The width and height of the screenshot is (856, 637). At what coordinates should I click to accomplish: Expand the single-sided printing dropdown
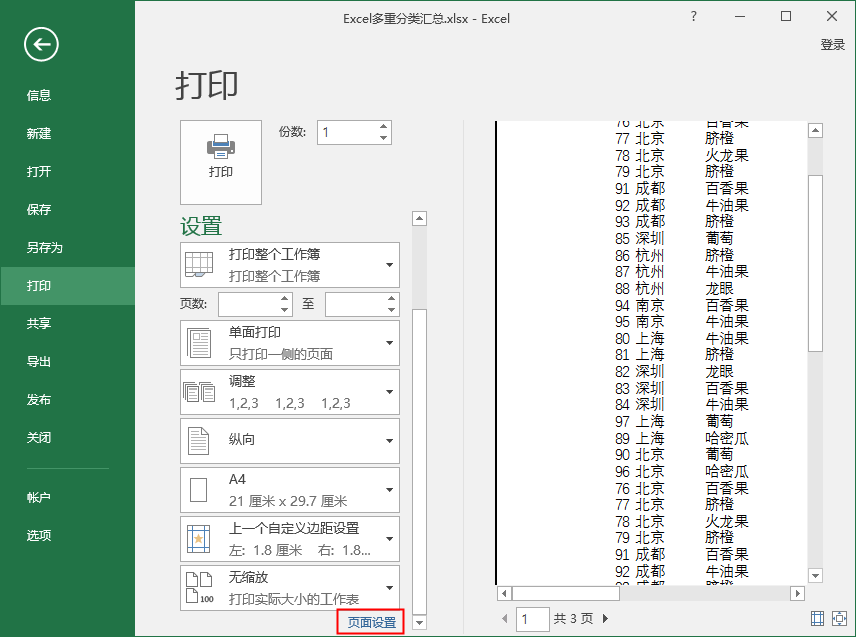(x=290, y=343)
